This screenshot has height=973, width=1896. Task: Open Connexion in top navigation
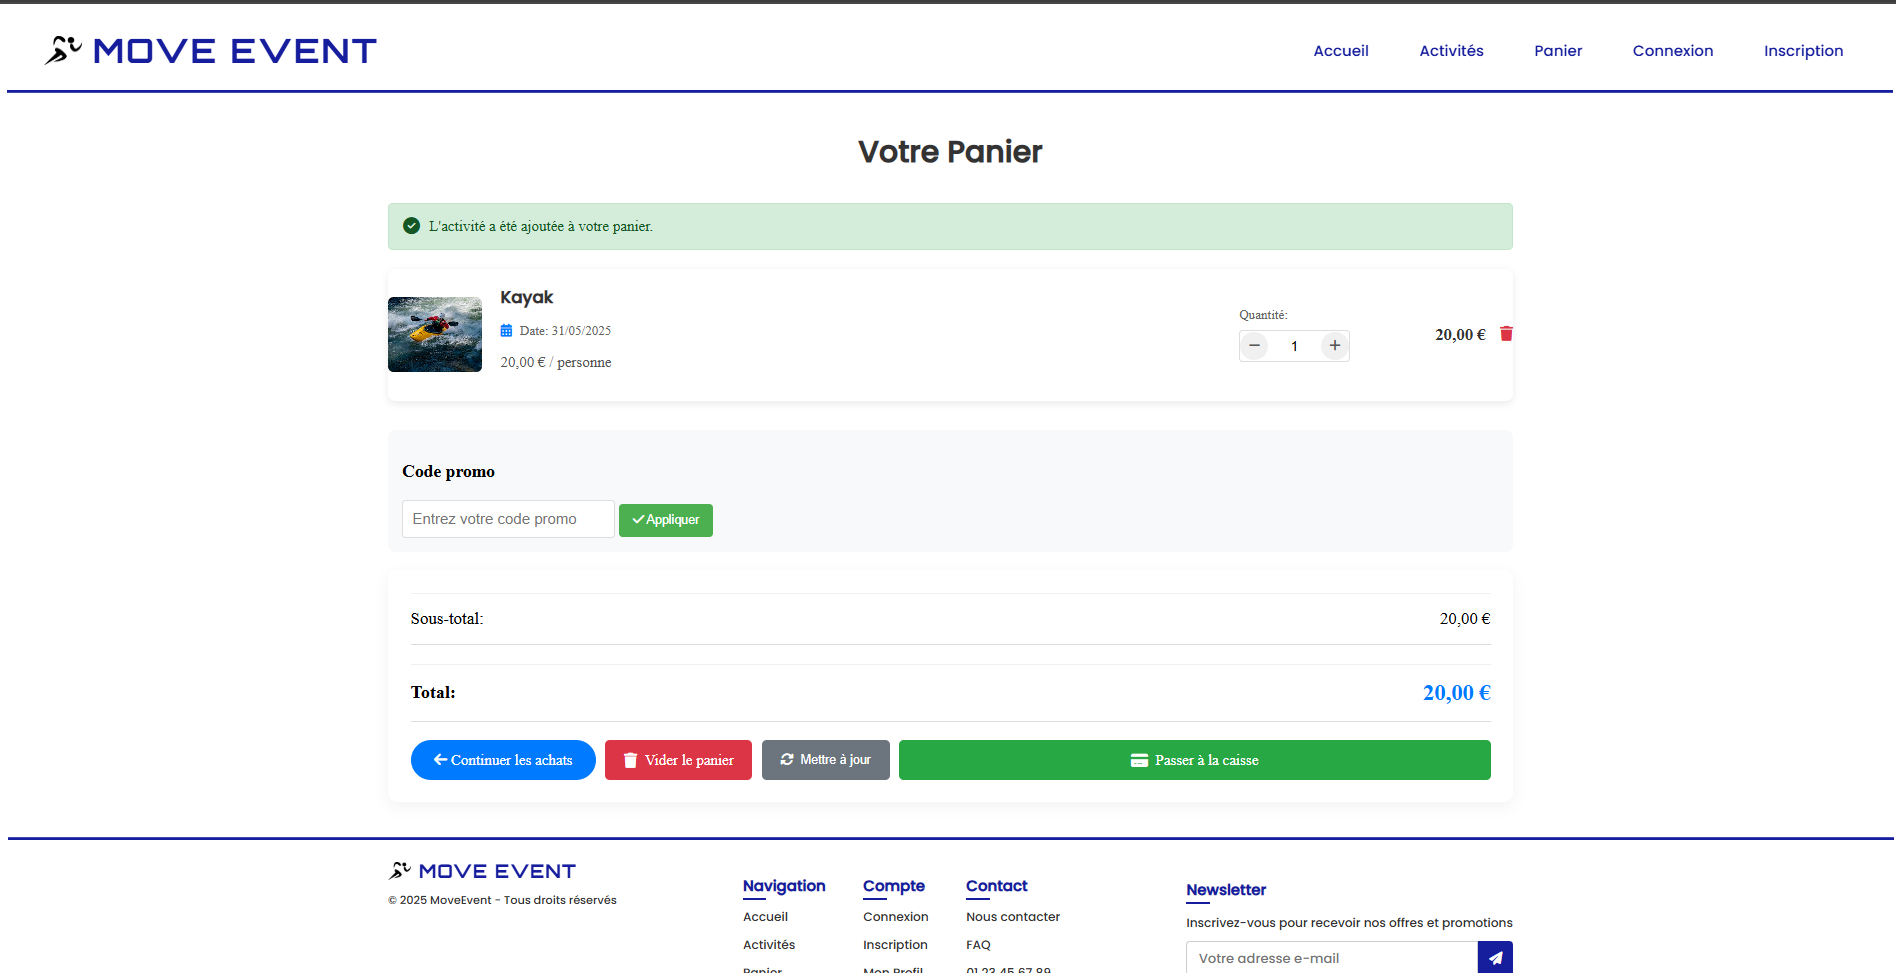1672,51
